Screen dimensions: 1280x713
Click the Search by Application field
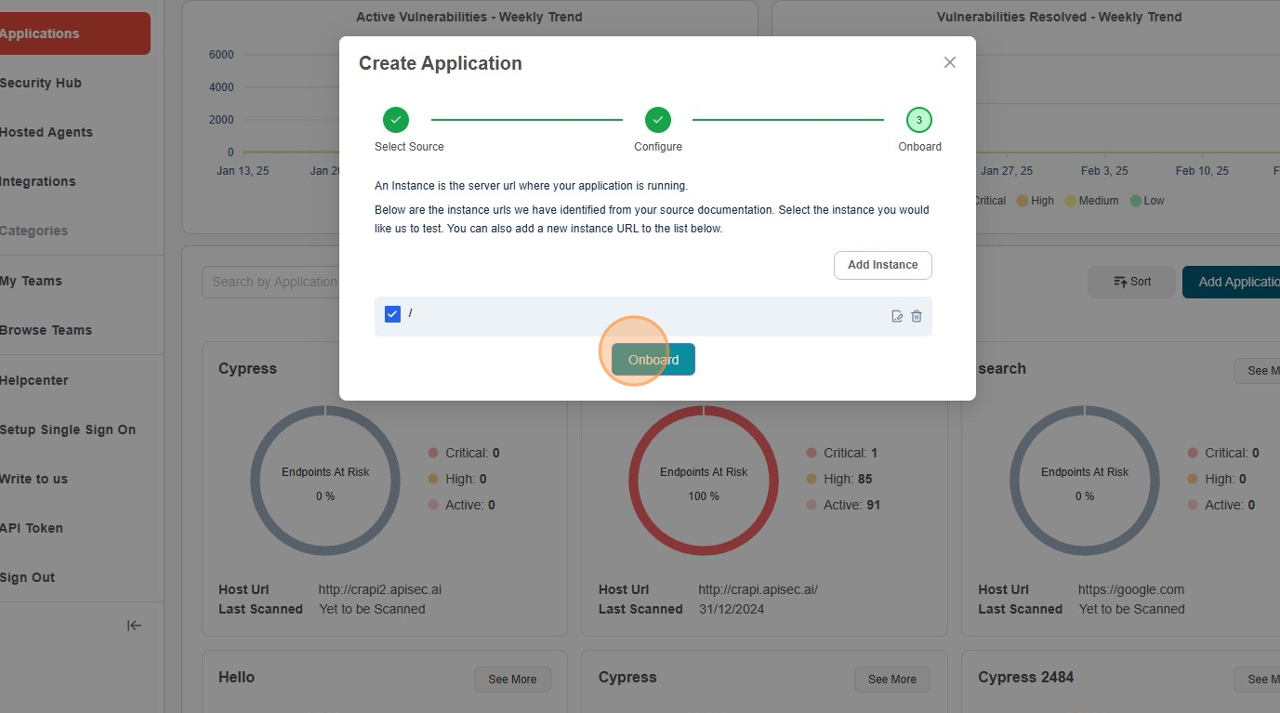point(272,282)
